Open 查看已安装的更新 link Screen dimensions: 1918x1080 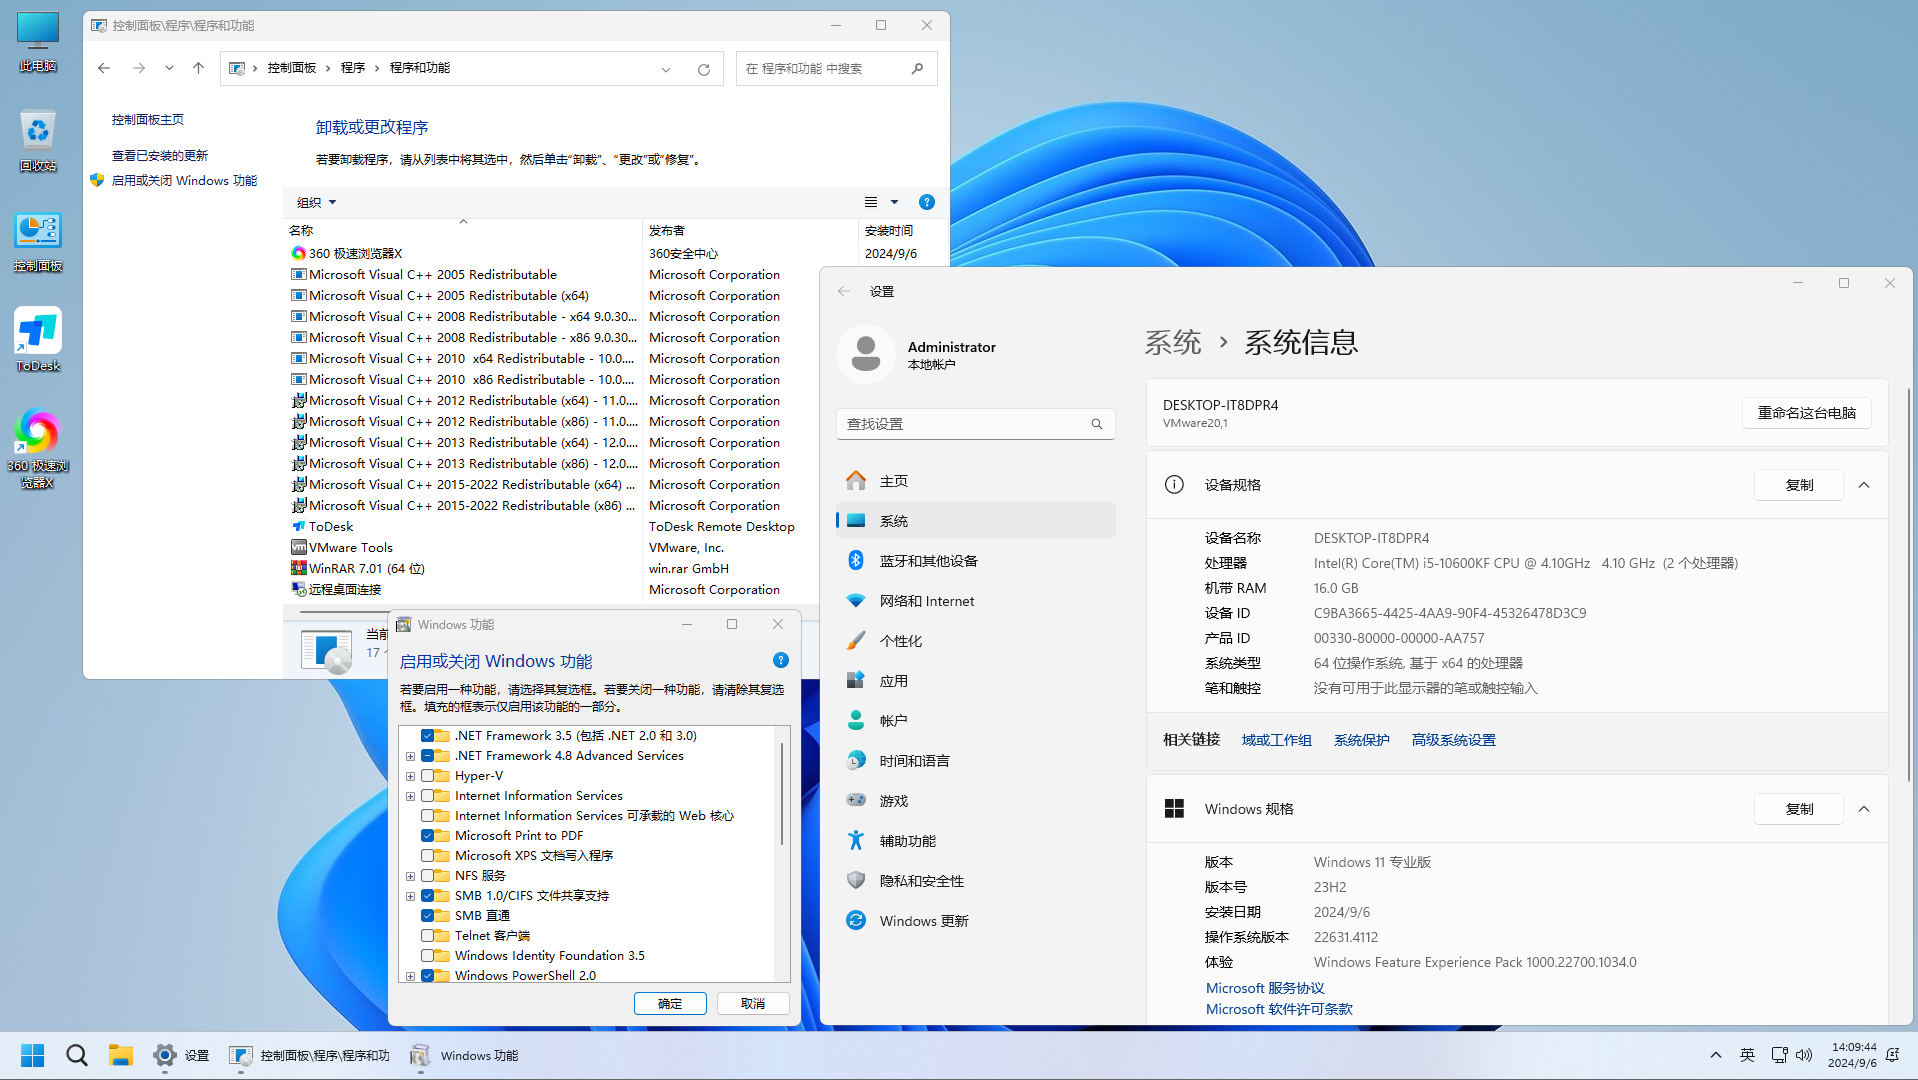(160, 155)
